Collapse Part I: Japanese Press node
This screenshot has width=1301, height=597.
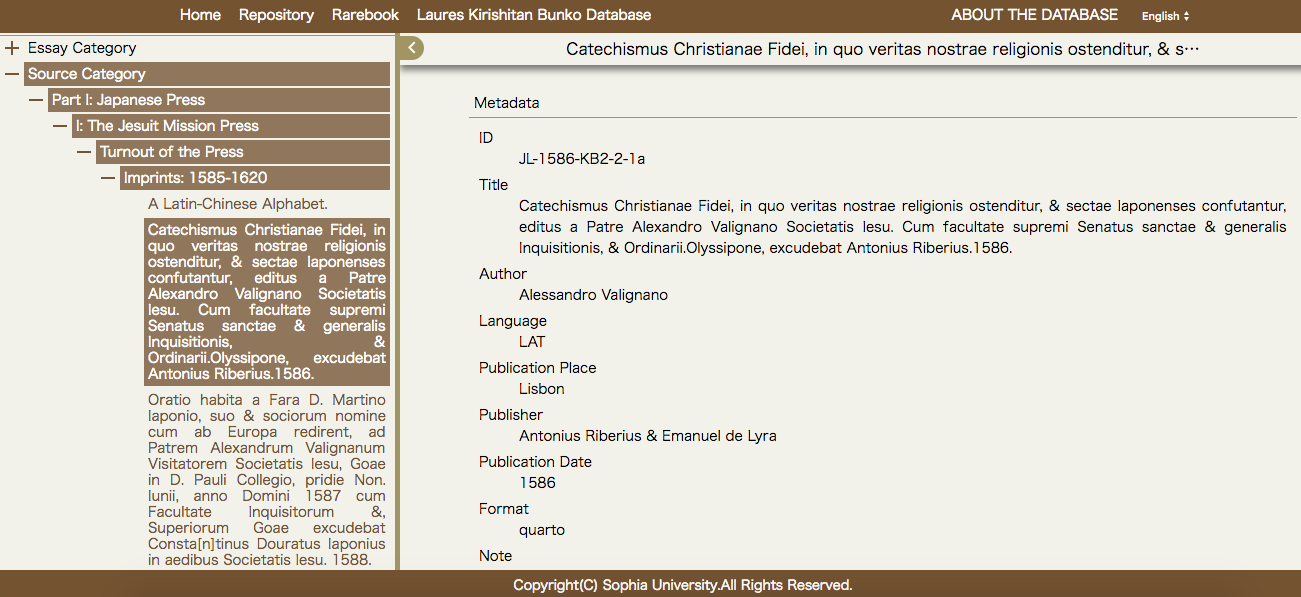36,100
